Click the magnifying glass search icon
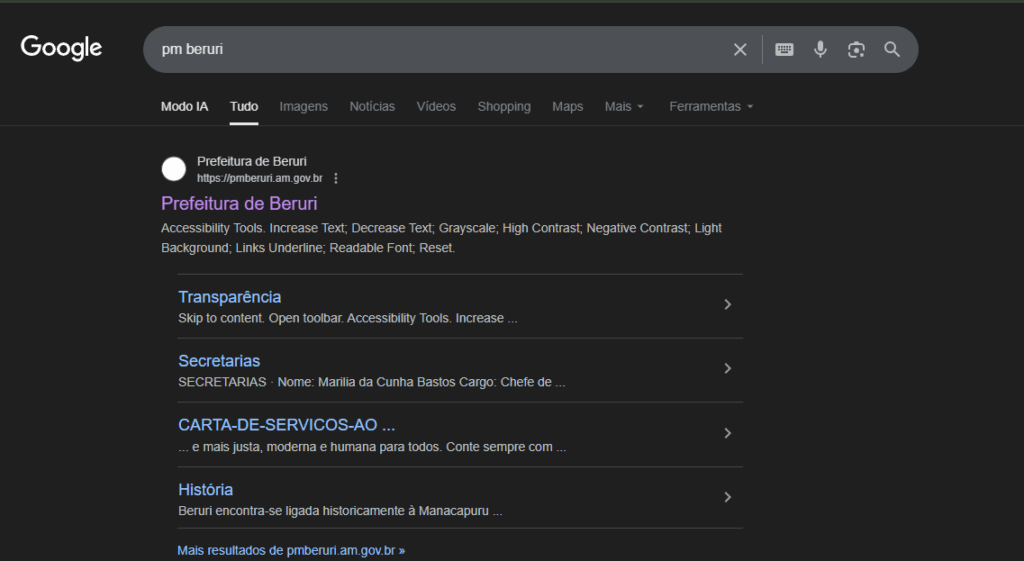The width and height of the screenshot is (1024, 561). (x=892, y=50)
